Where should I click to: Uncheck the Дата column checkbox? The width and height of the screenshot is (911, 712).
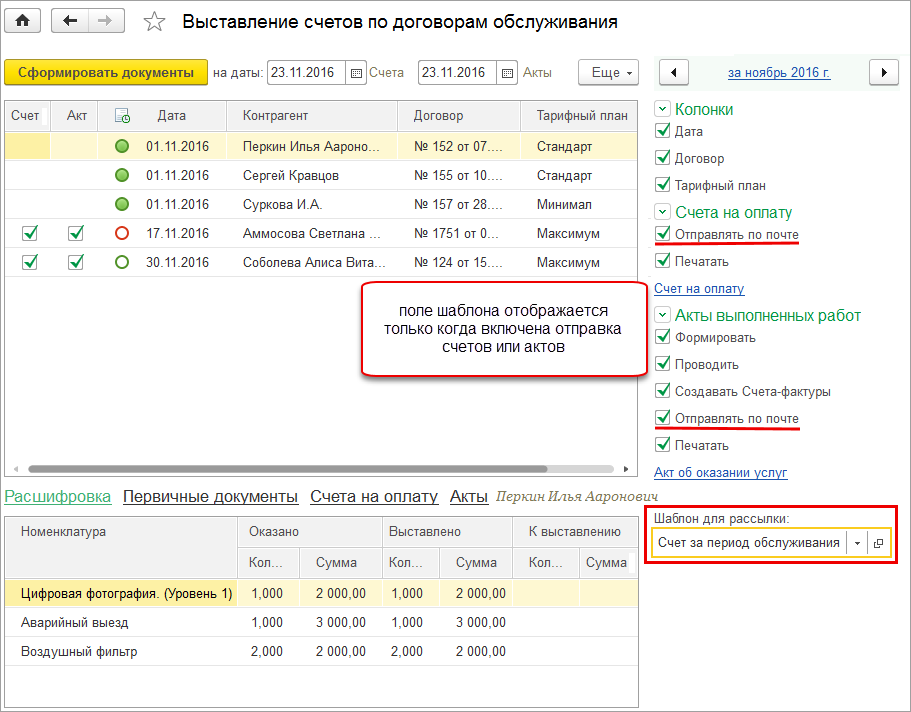pyautogui.click(x=662, y=131)
